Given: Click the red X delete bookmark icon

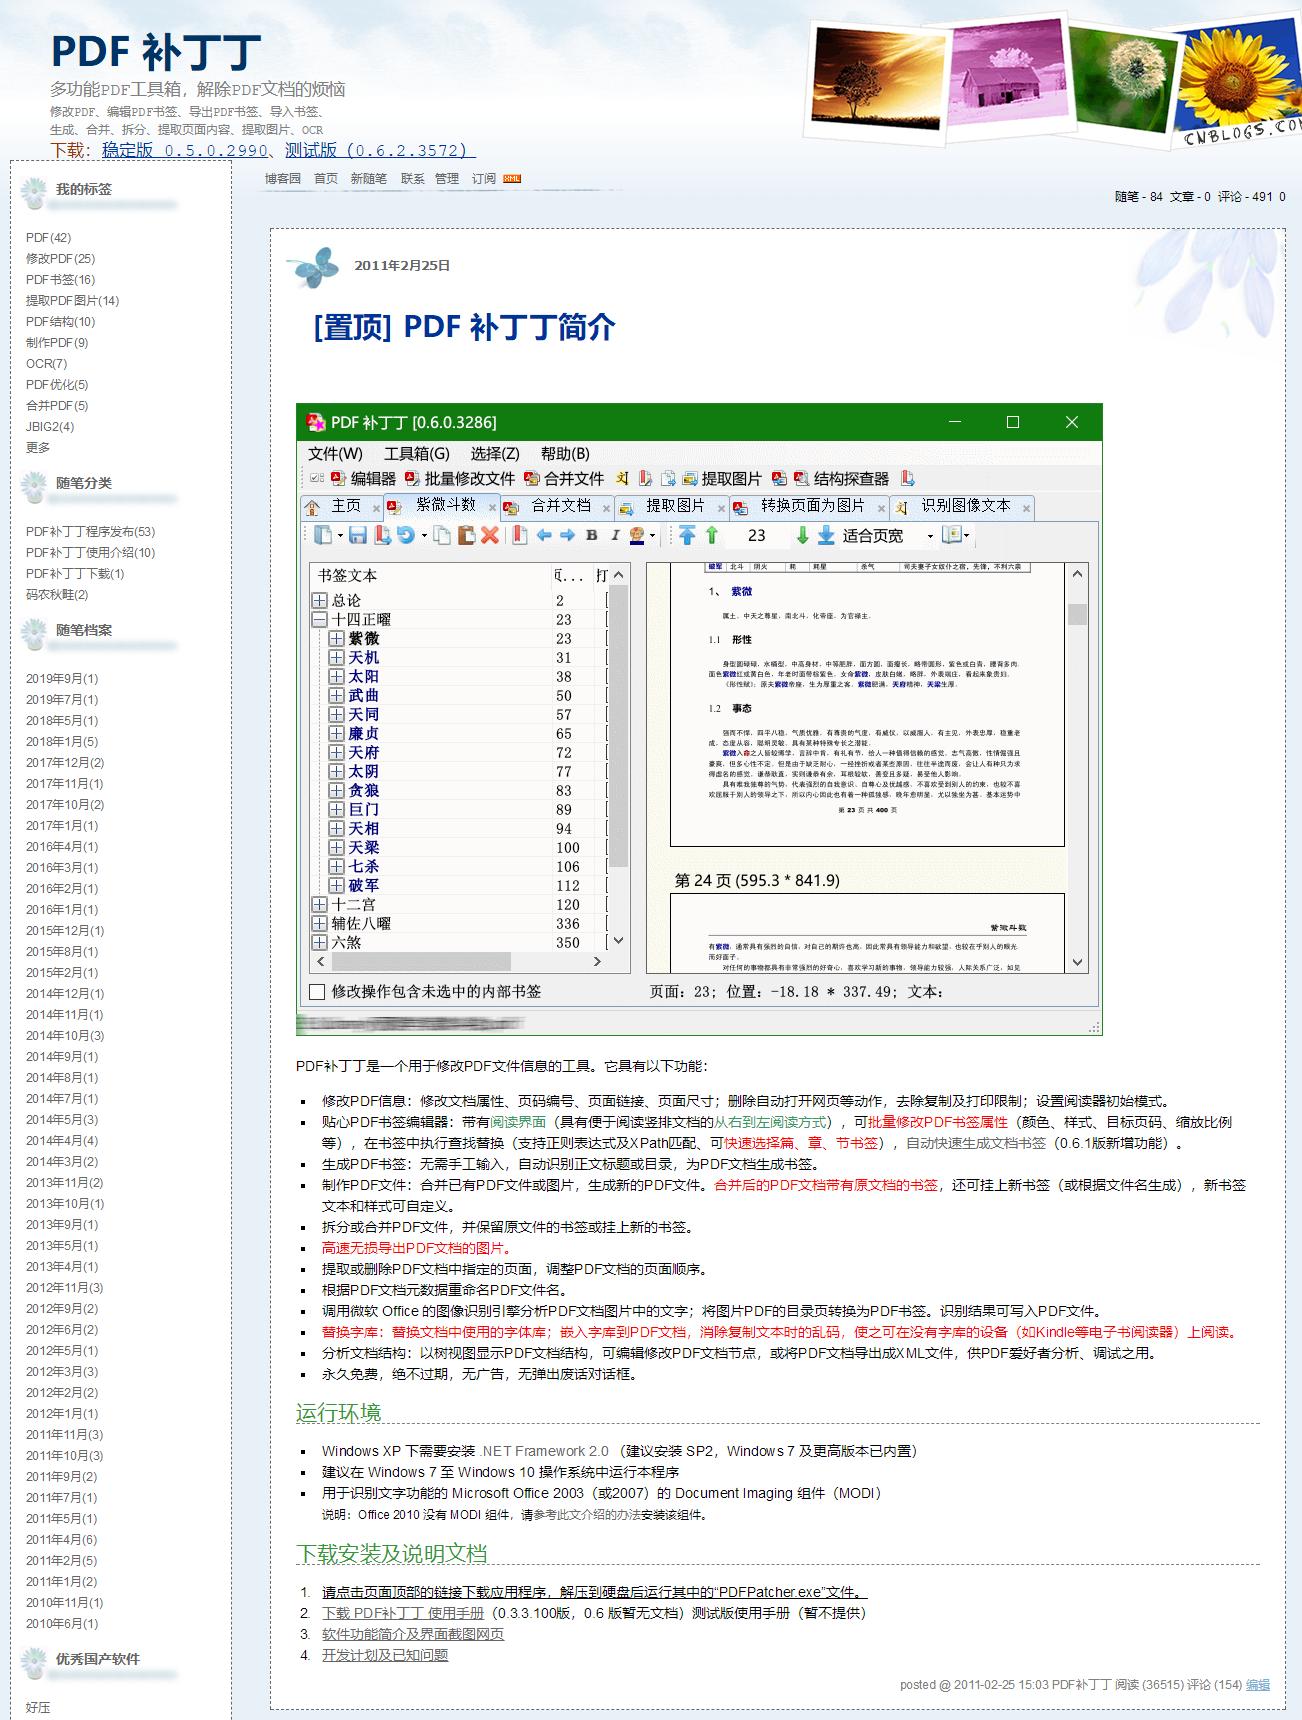Looking at the screenshot, I should [490, 536].
